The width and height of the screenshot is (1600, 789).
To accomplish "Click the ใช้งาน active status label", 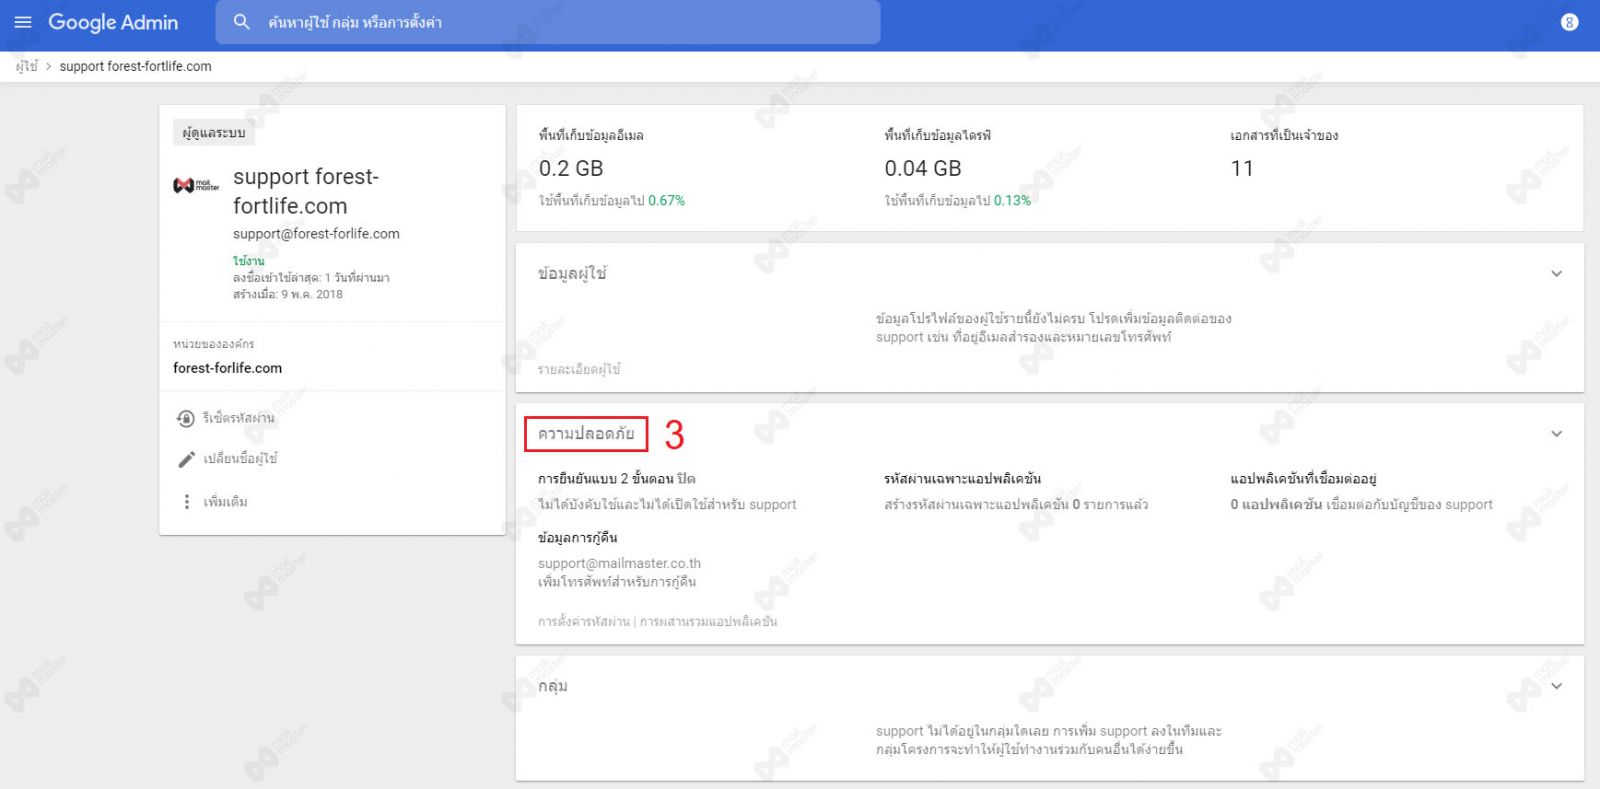I will pos(249,261).
